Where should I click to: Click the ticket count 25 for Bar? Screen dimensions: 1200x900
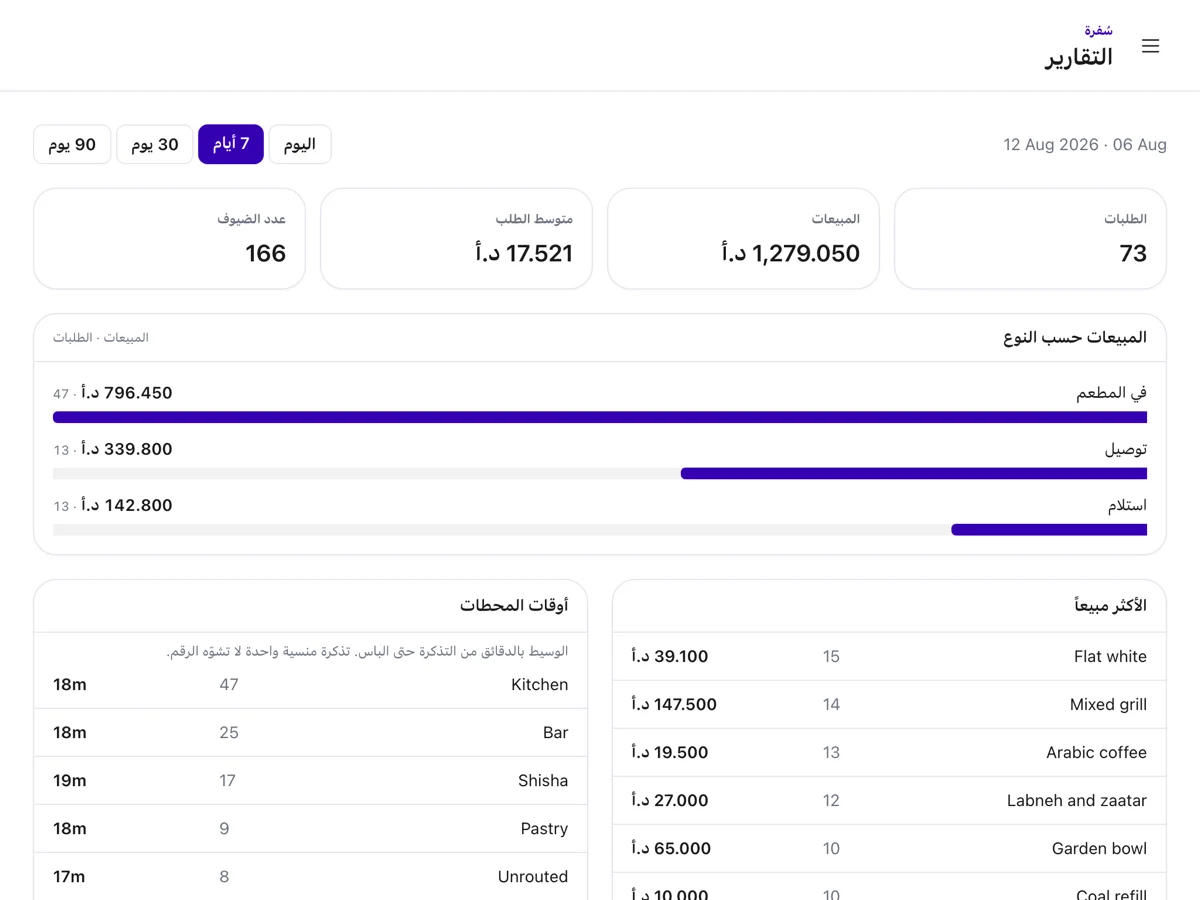pos(229,733)
